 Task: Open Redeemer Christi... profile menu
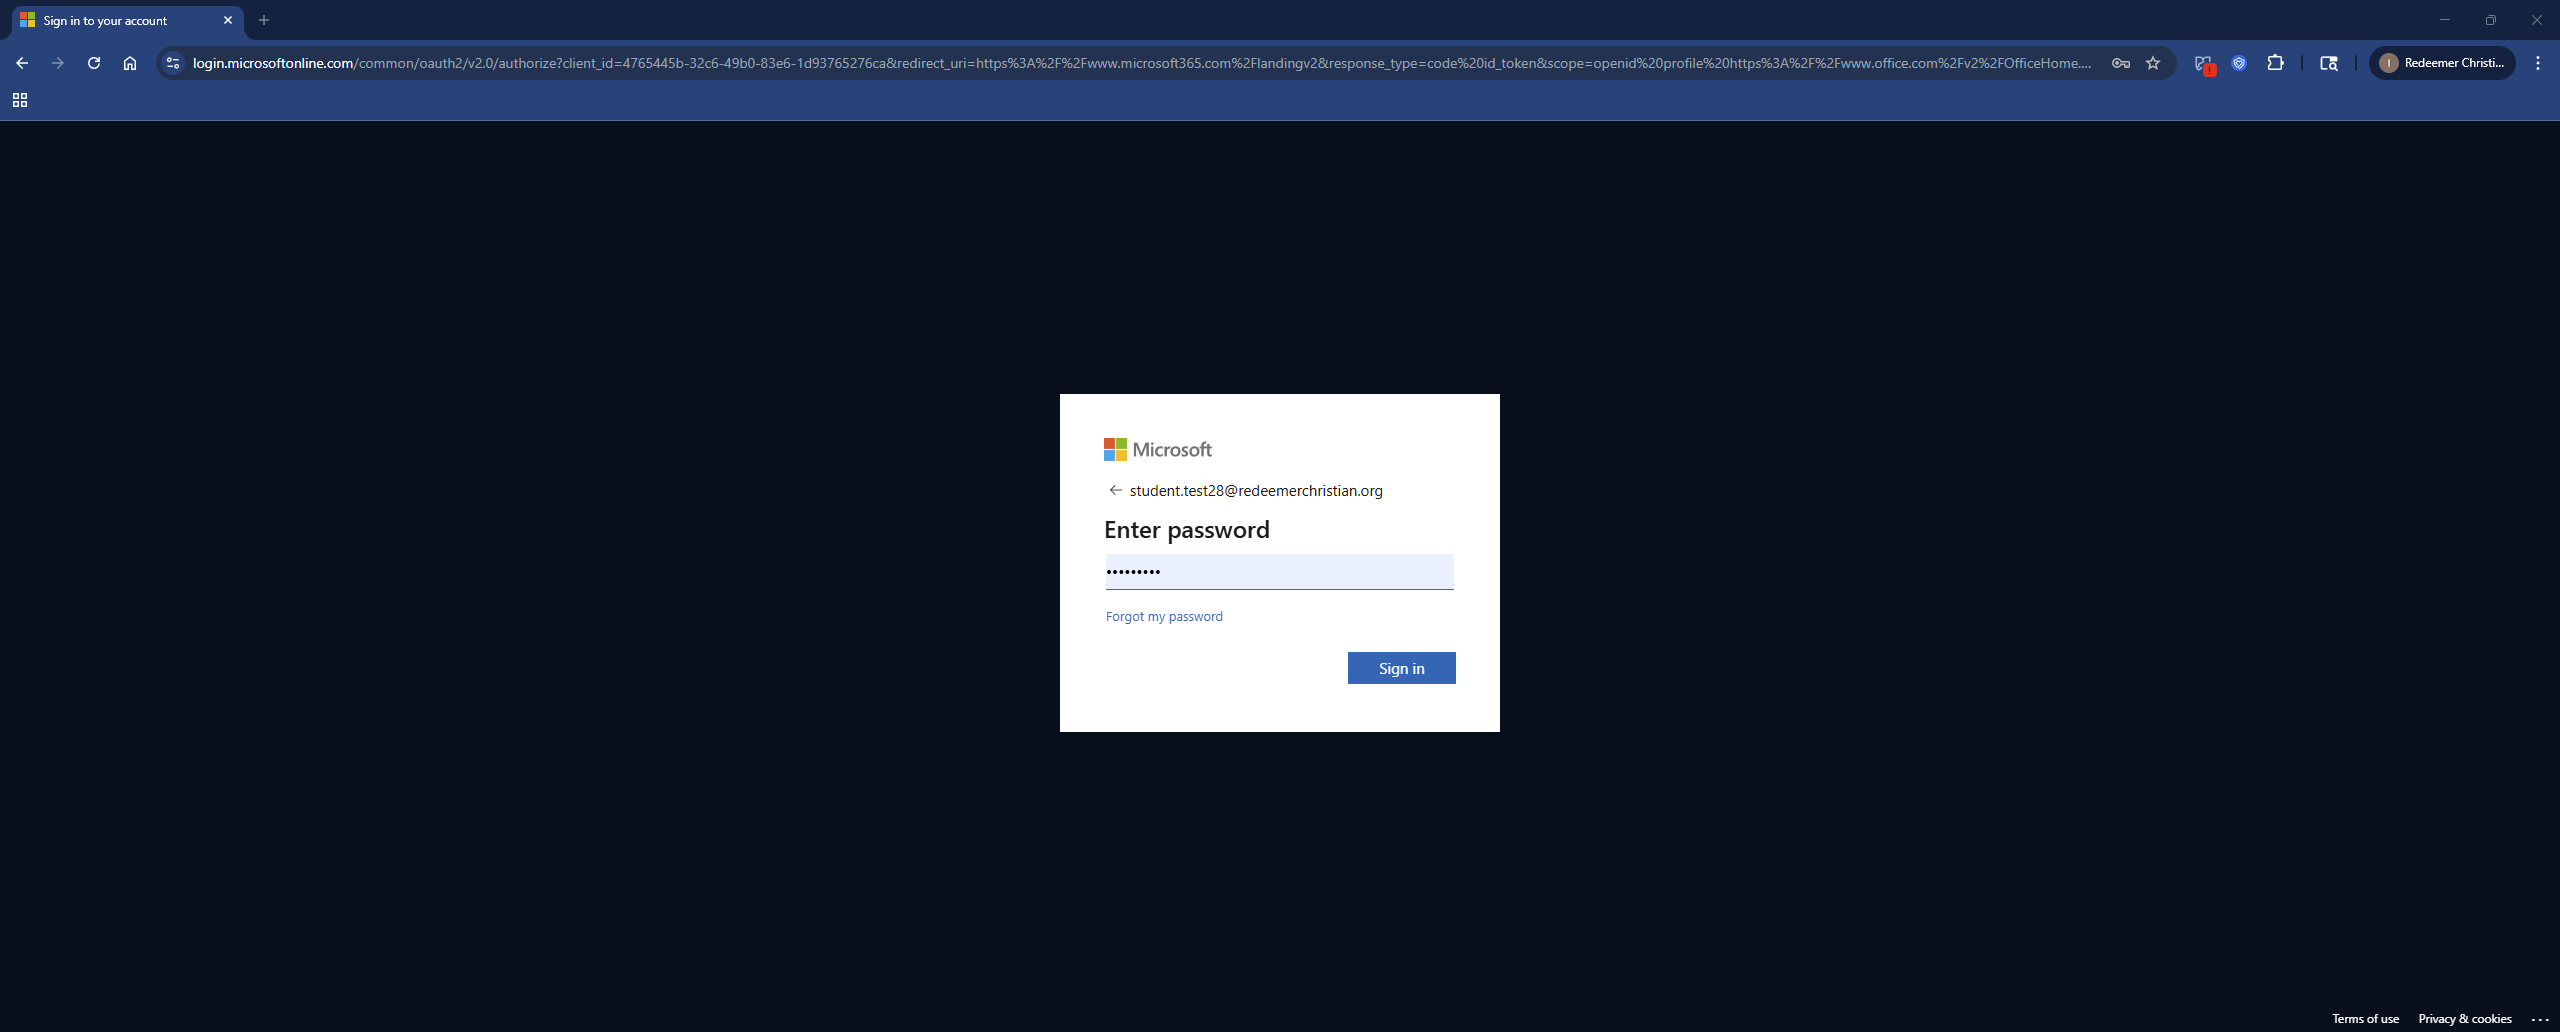pyautogui.click(x=2442, y=63)
